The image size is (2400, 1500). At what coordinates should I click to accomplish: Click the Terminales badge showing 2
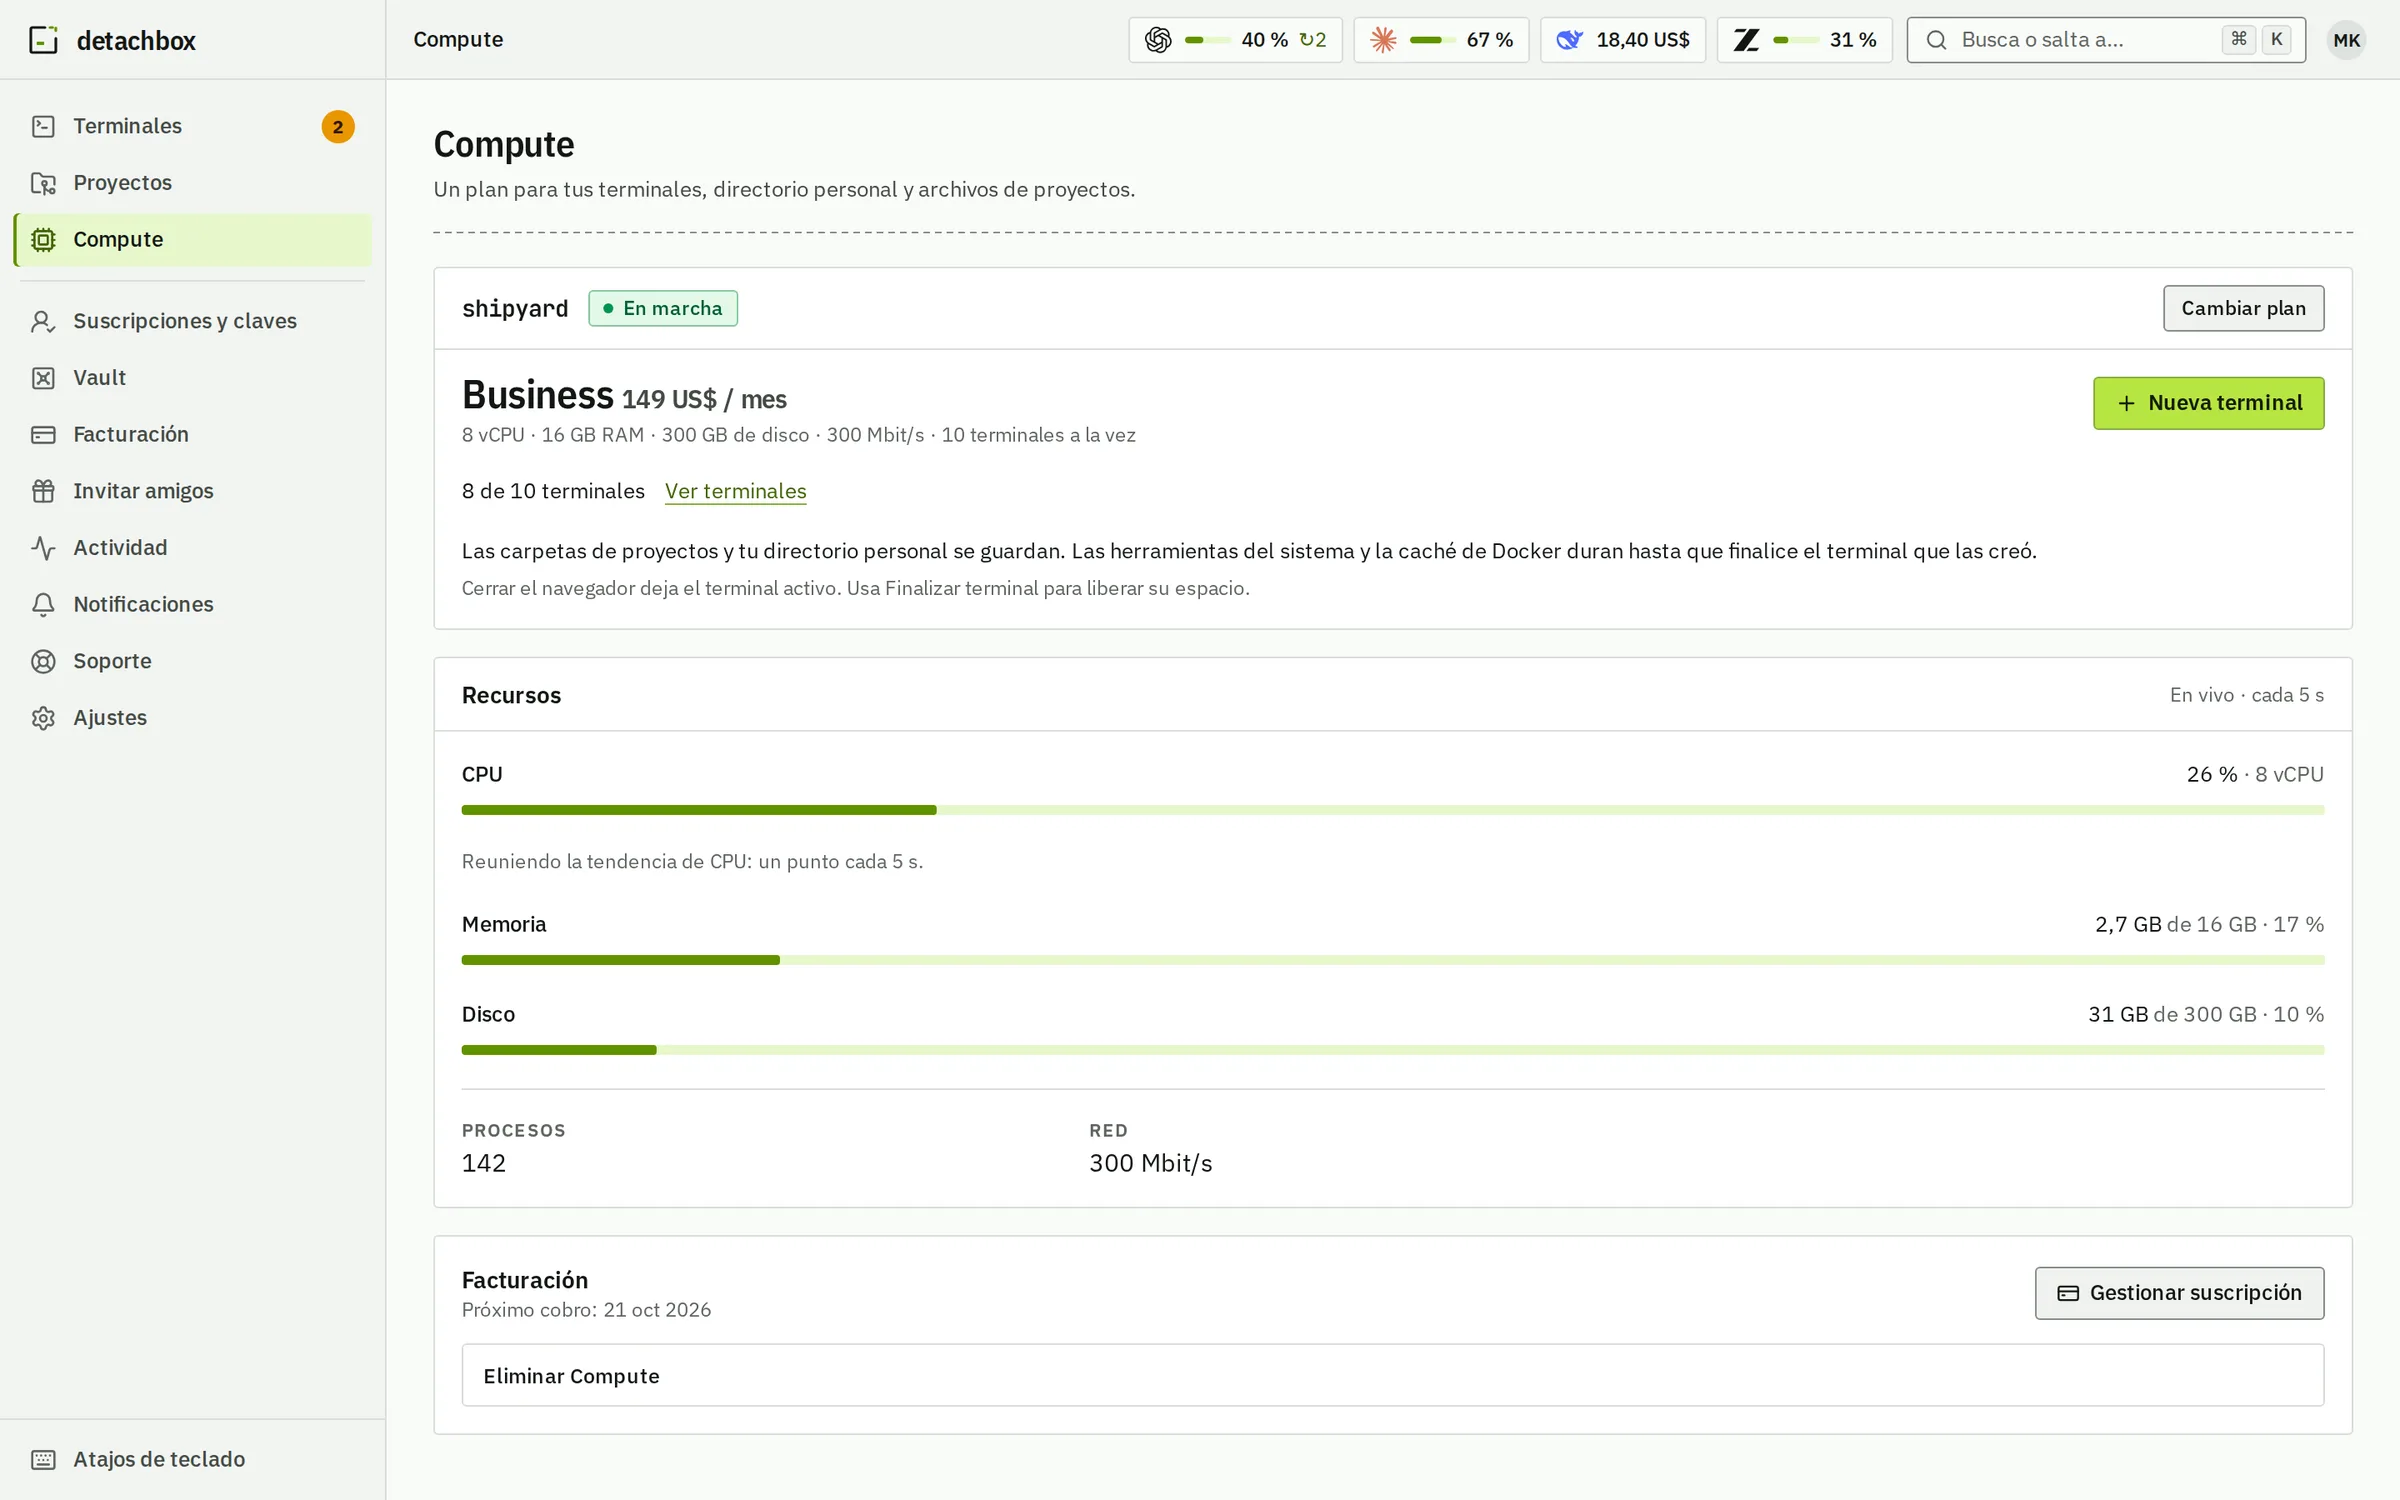[338, 127]
